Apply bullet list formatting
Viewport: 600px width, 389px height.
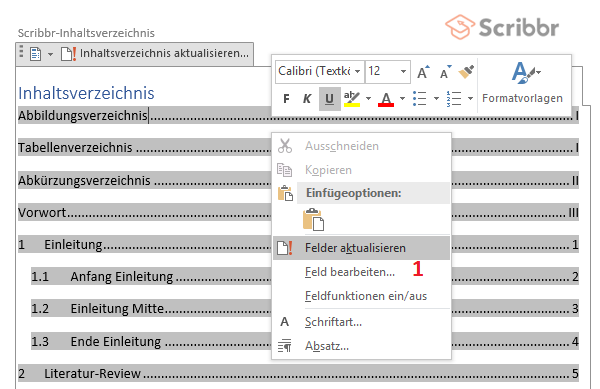(x=420, y=99)
